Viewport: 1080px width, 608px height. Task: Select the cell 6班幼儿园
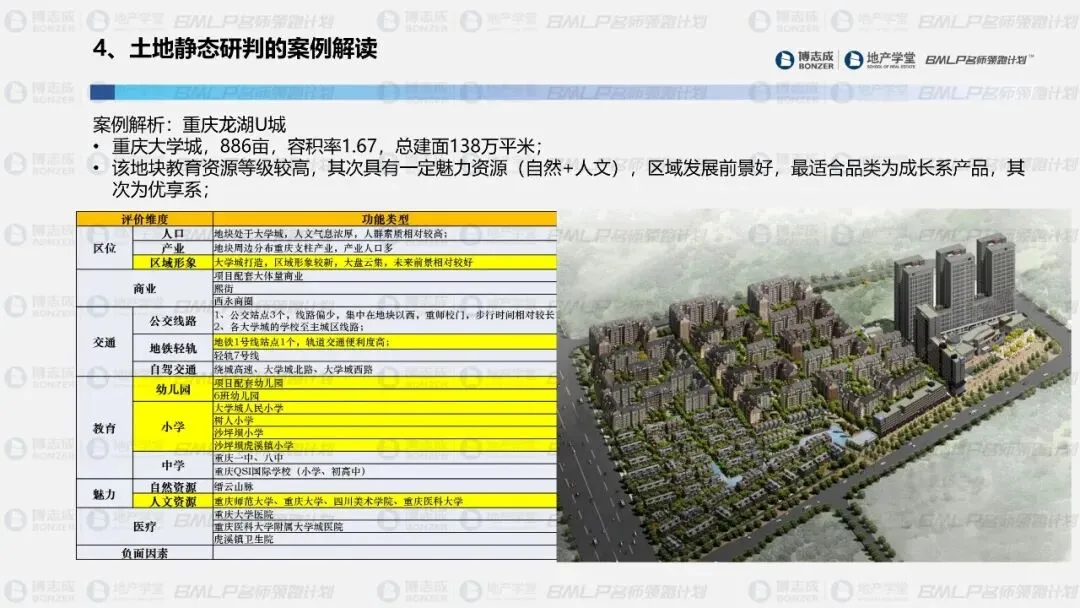click(385, 396)
